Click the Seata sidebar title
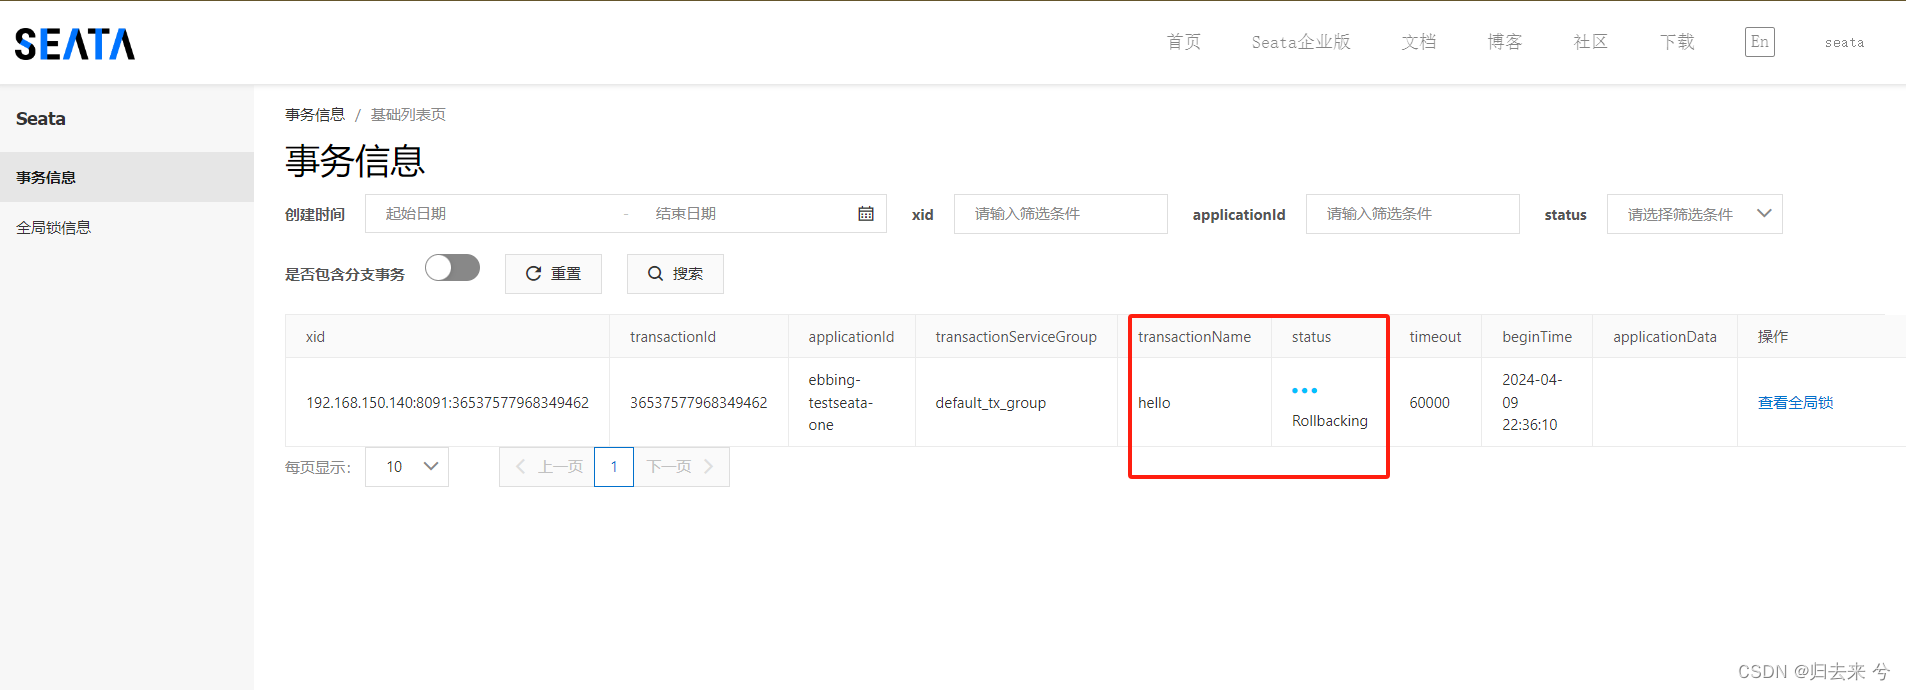This screenshot has width=1906, height=690. pos(41,119)
